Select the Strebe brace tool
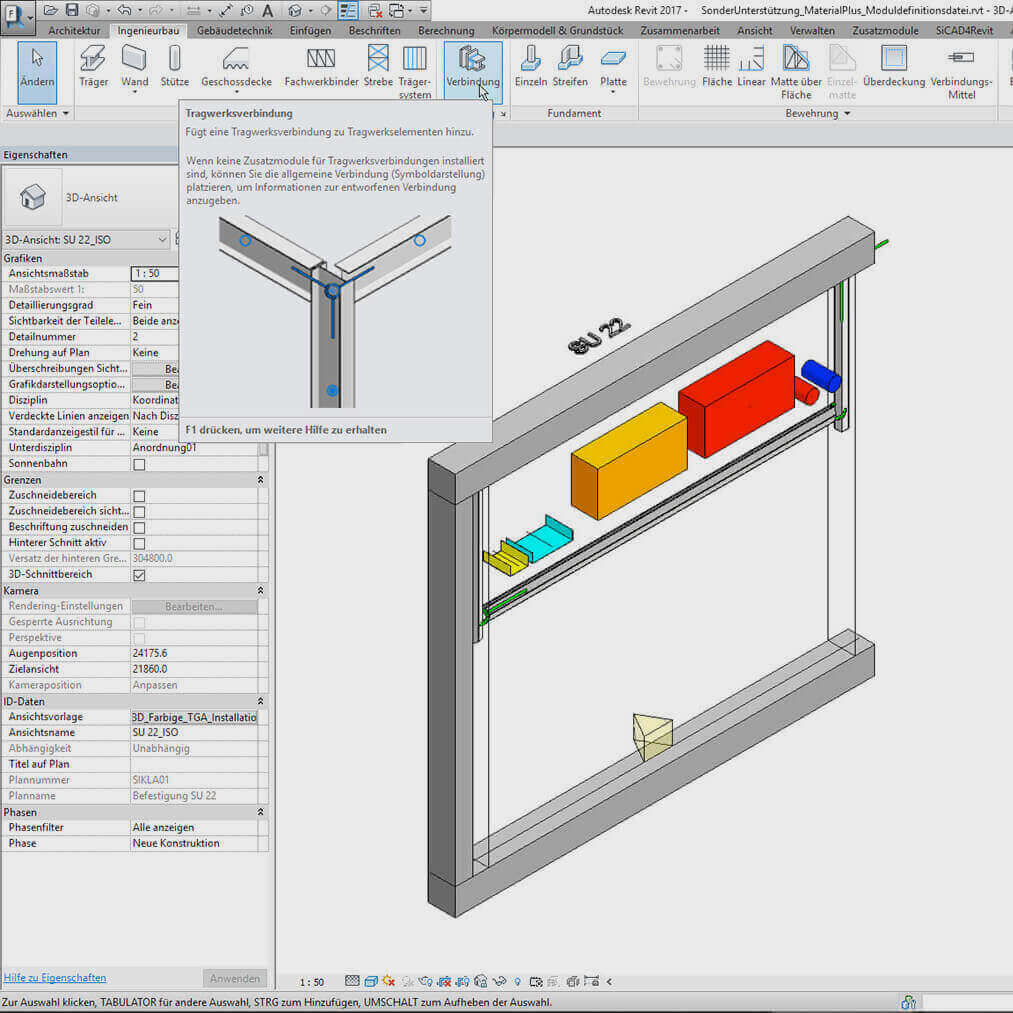Screen dimensions: 1013x1013 point(378,66)
